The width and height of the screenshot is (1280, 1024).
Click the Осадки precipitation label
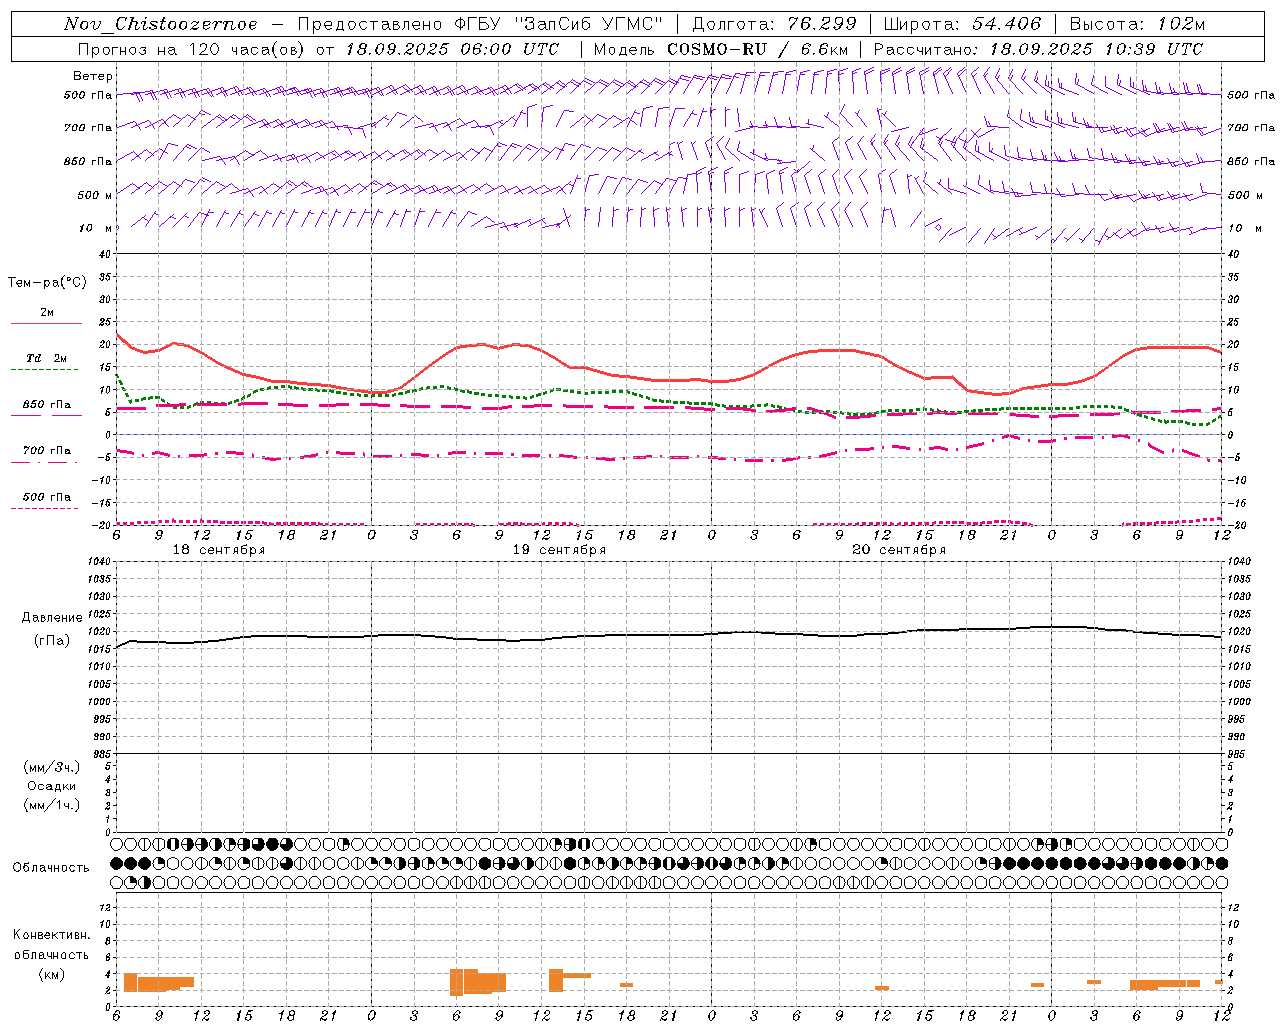tap(52, 786)
